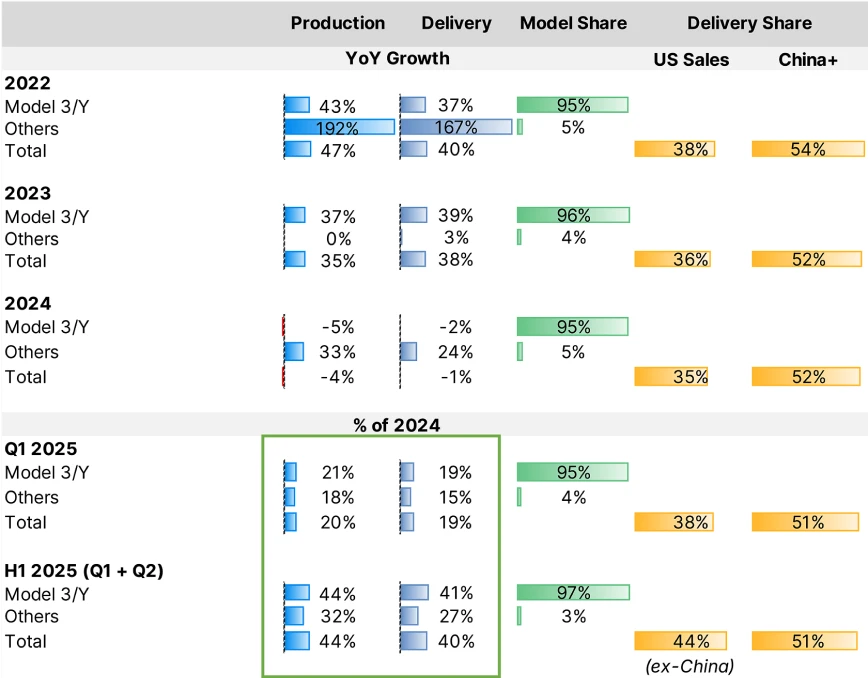This screenshot has width=868, height=678.
Task: Select the 2023 year heading
Action: 28,194
